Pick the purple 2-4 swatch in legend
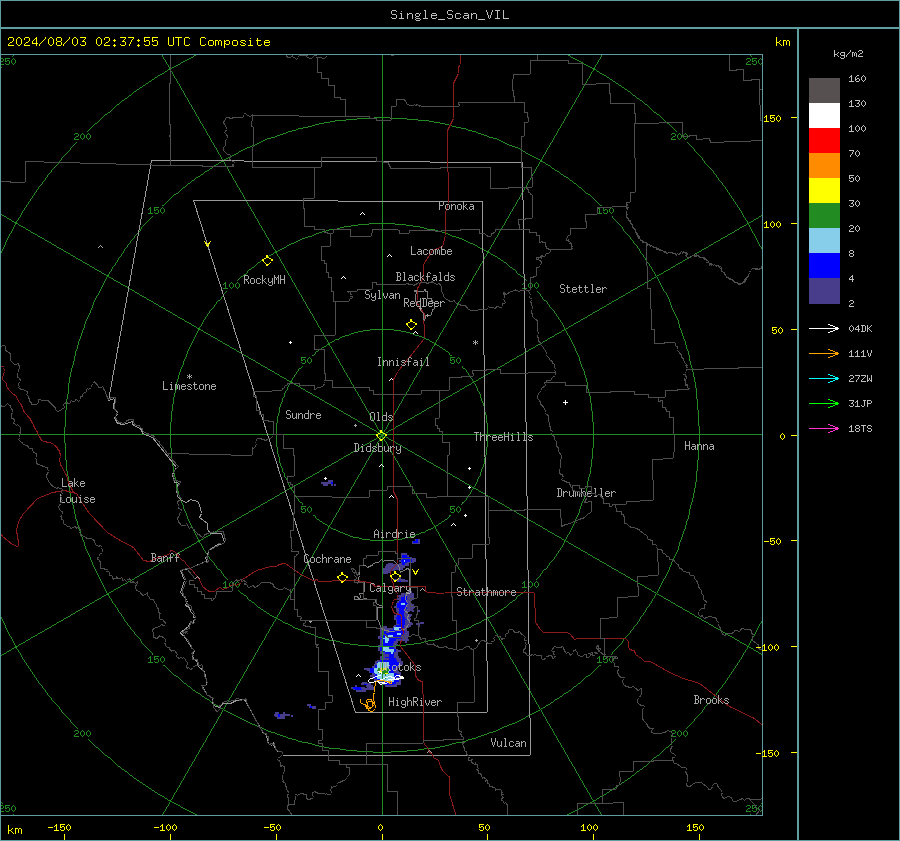This screenshot has height=841, width=900. click(x=824, y=290)
